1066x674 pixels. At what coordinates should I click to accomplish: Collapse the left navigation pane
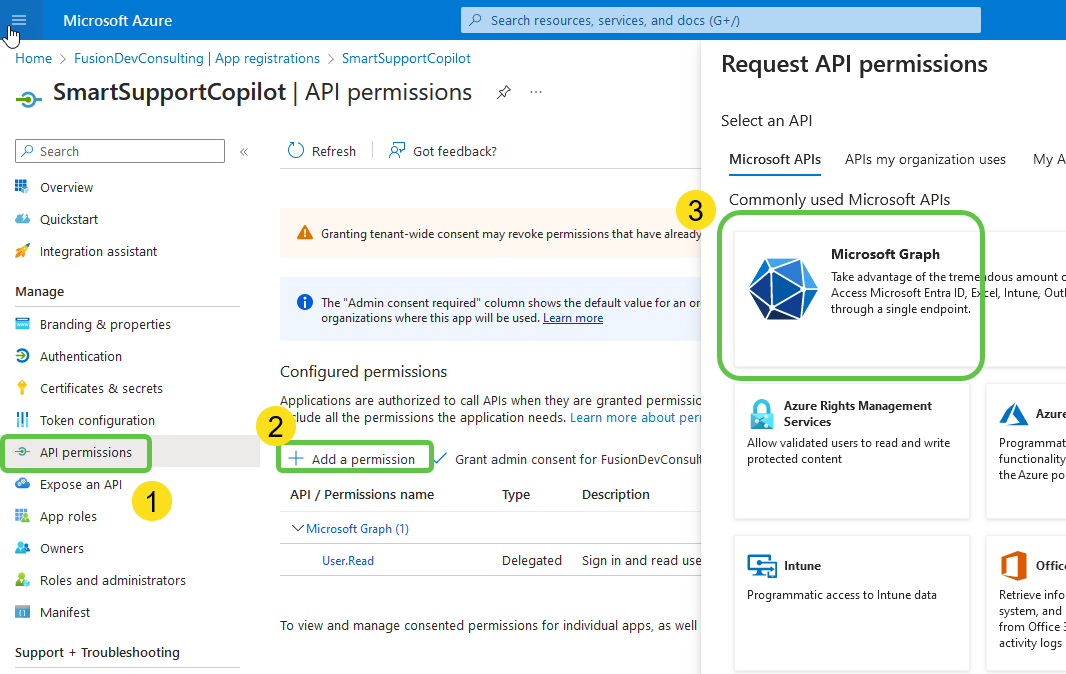[x=244, y=150]
